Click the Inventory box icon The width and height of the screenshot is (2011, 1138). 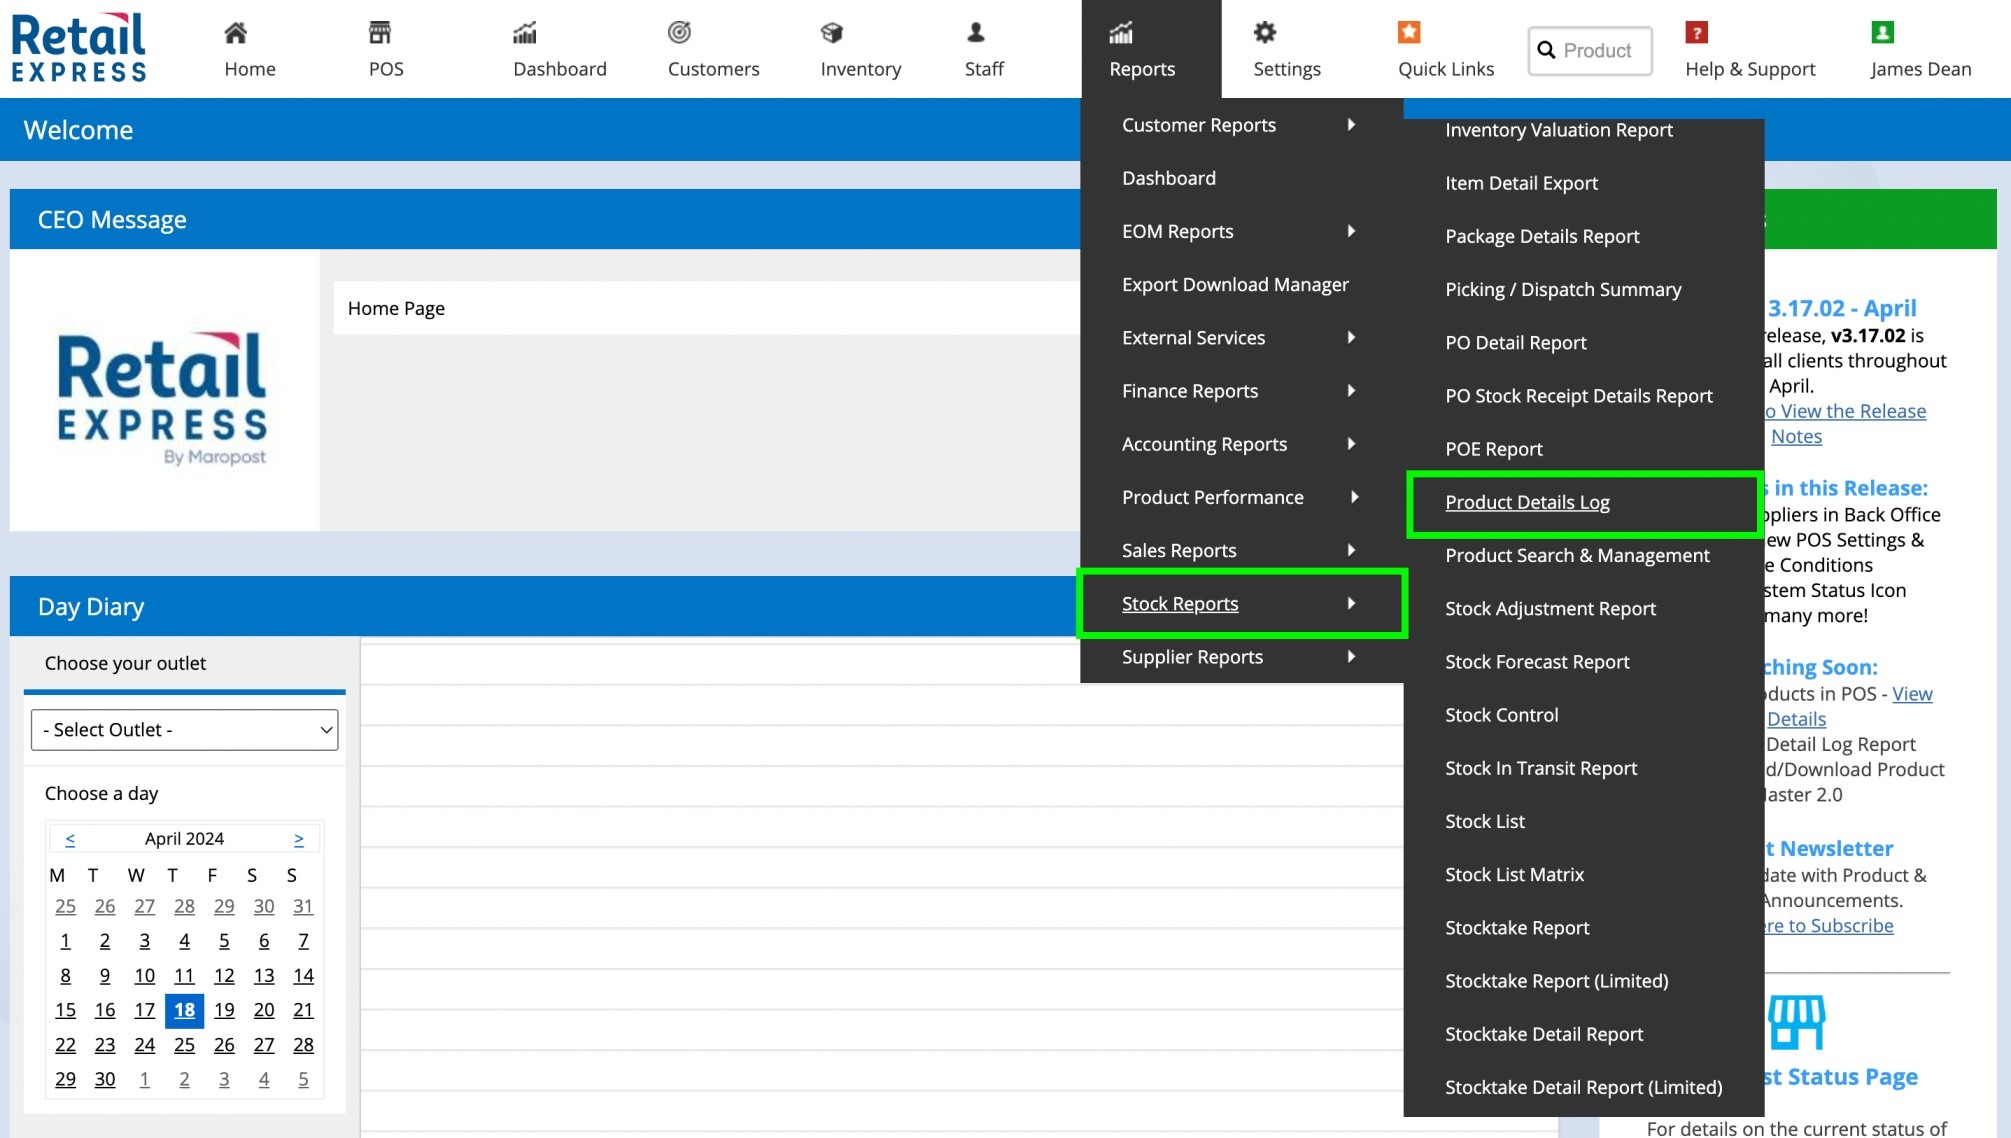[x=832, y=33]
